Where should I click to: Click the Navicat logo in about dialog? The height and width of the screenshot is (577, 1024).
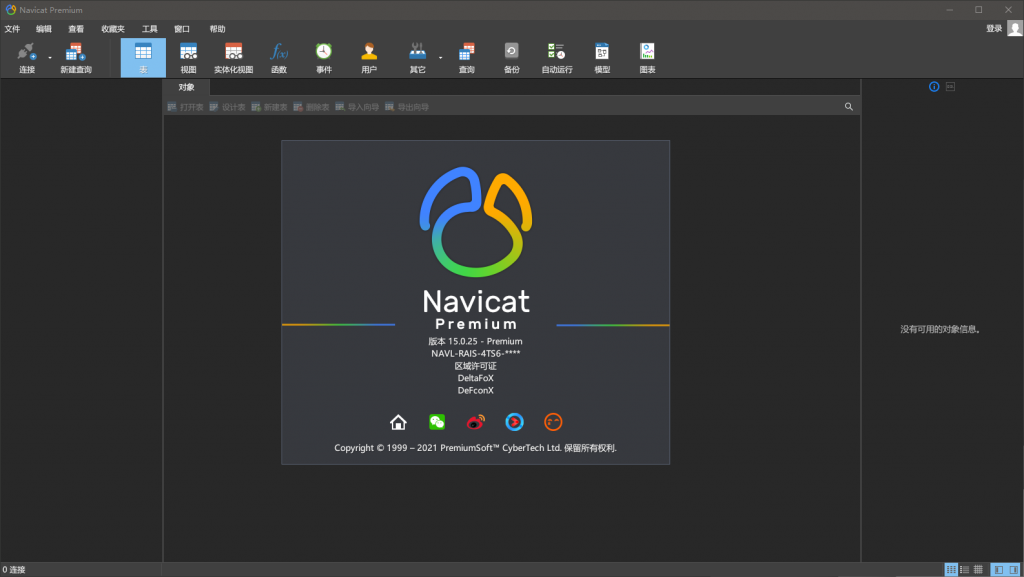point(475,222)
